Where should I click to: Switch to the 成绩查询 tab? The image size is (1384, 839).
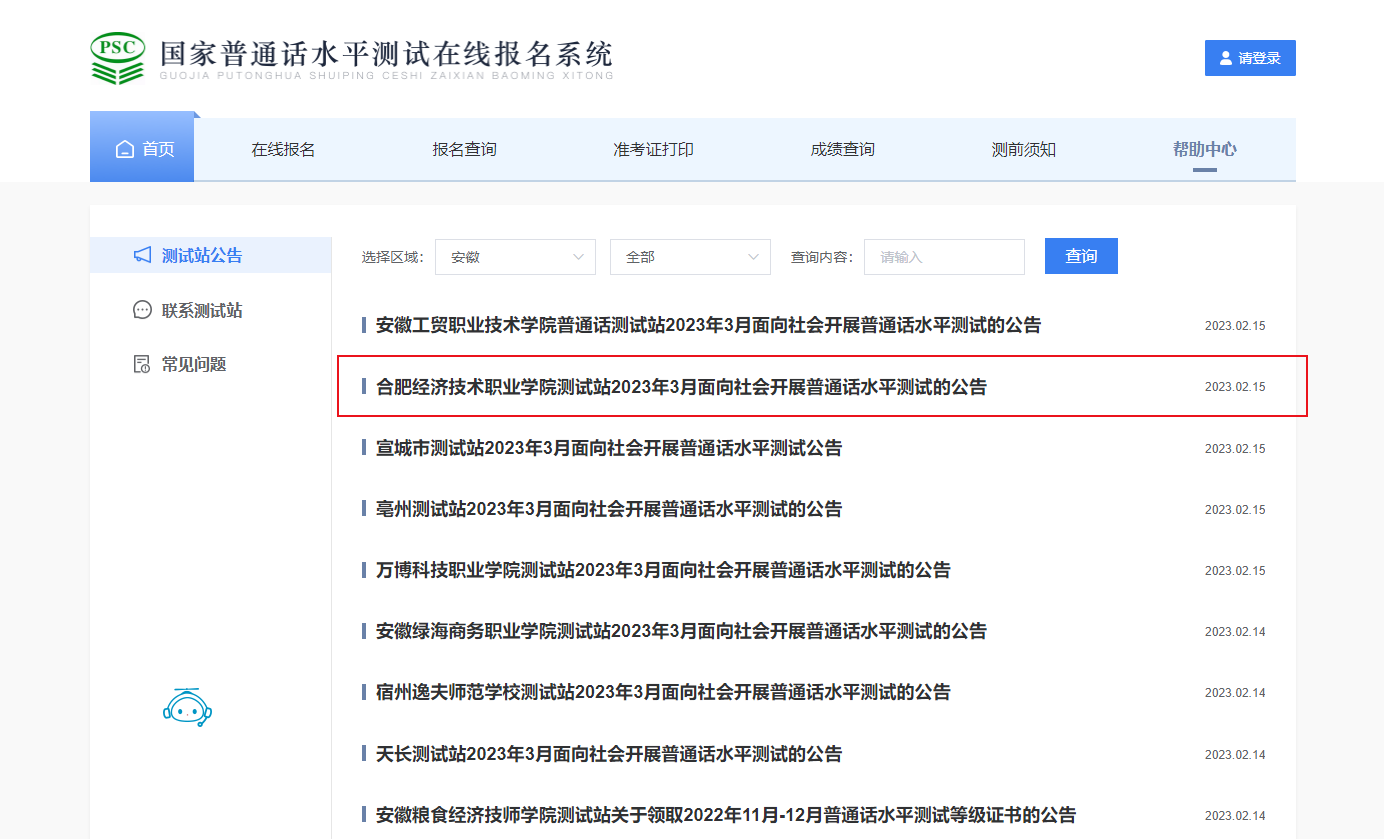tap(842, 150)
